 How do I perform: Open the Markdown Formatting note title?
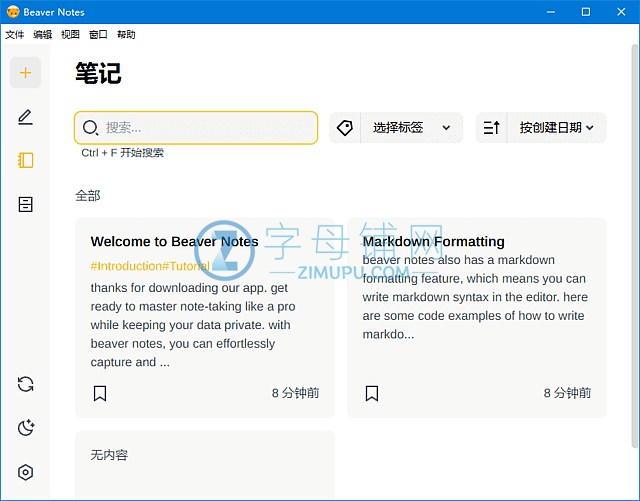[433, 241]
